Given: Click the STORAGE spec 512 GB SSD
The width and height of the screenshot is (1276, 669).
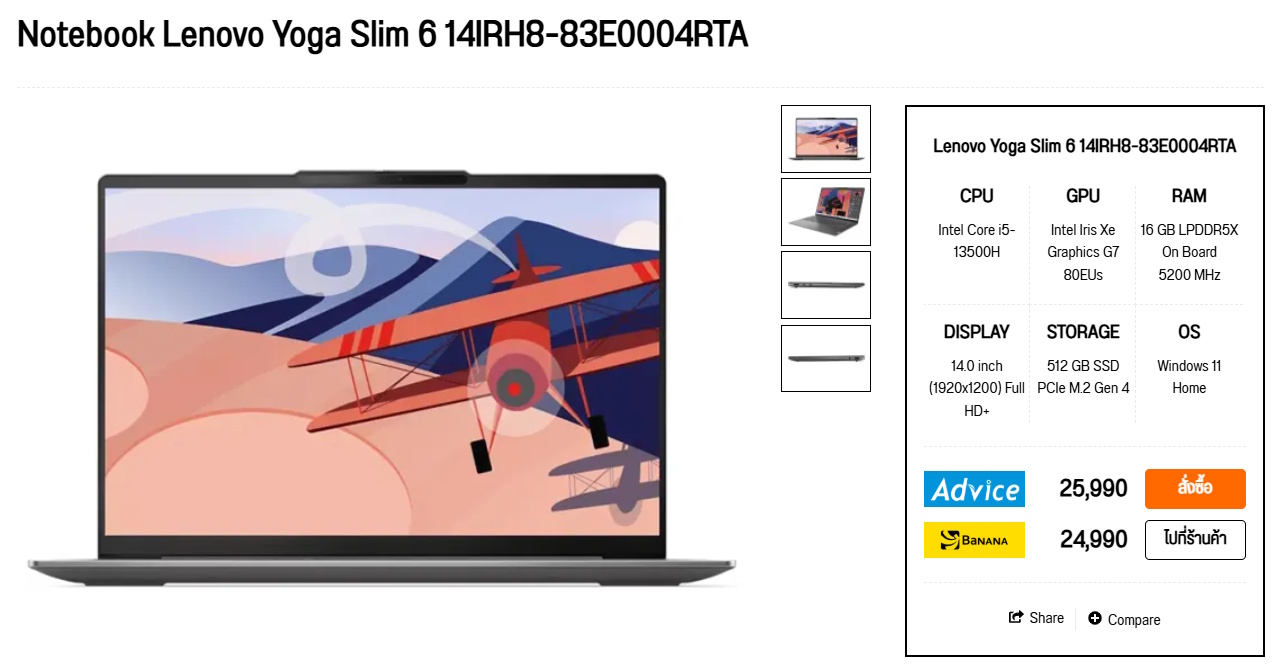Looking at the screenshot, I should [x=1083, y=377].
